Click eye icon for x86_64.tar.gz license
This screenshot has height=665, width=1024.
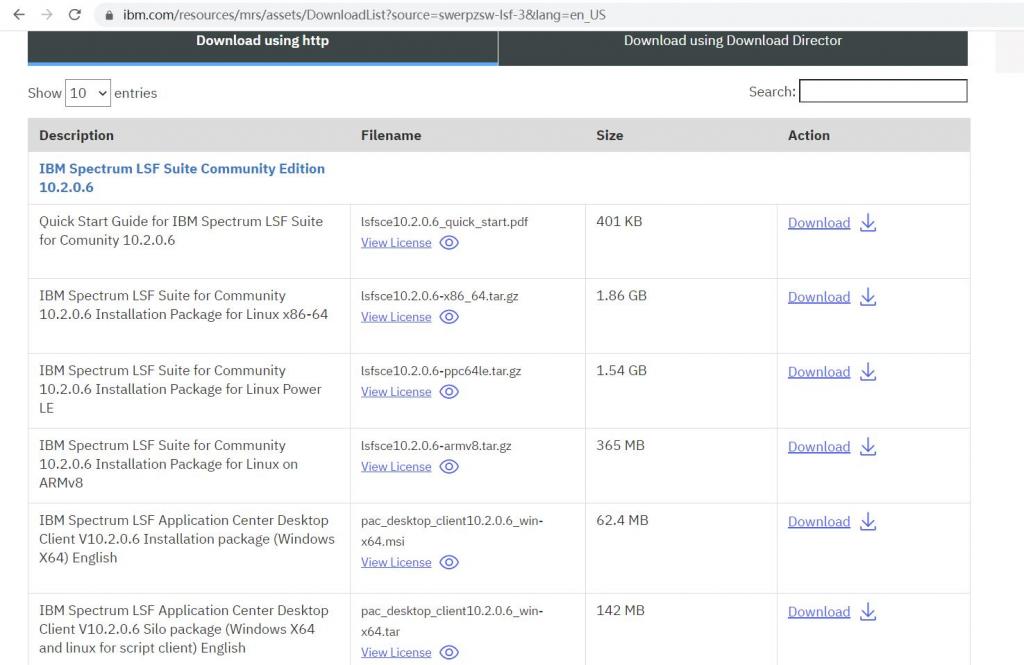point(449,317)
